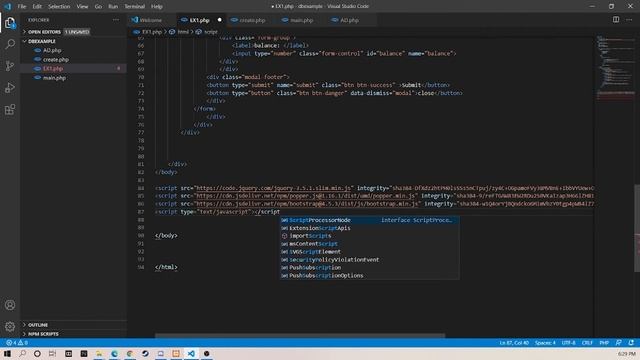Screen dimensions: 640x360
Task: Open the View menu
Action: tap(82, 7)
